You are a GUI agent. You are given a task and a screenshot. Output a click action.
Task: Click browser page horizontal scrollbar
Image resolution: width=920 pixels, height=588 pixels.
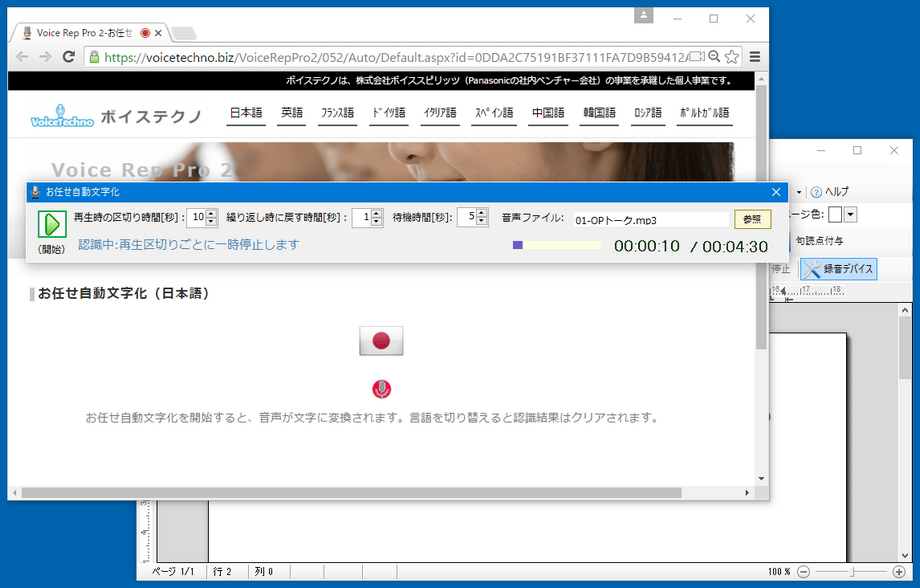coord(351,493)
